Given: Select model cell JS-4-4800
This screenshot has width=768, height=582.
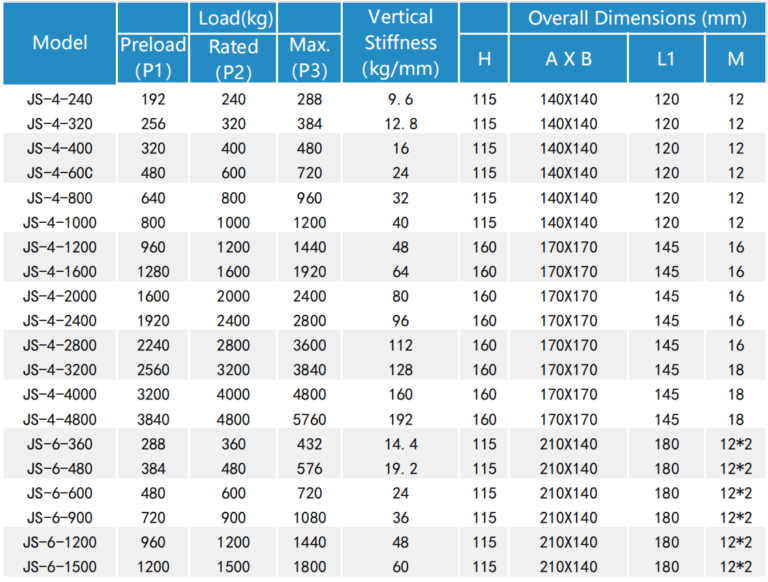Looking at the screenshot, I should click(60, 419).
